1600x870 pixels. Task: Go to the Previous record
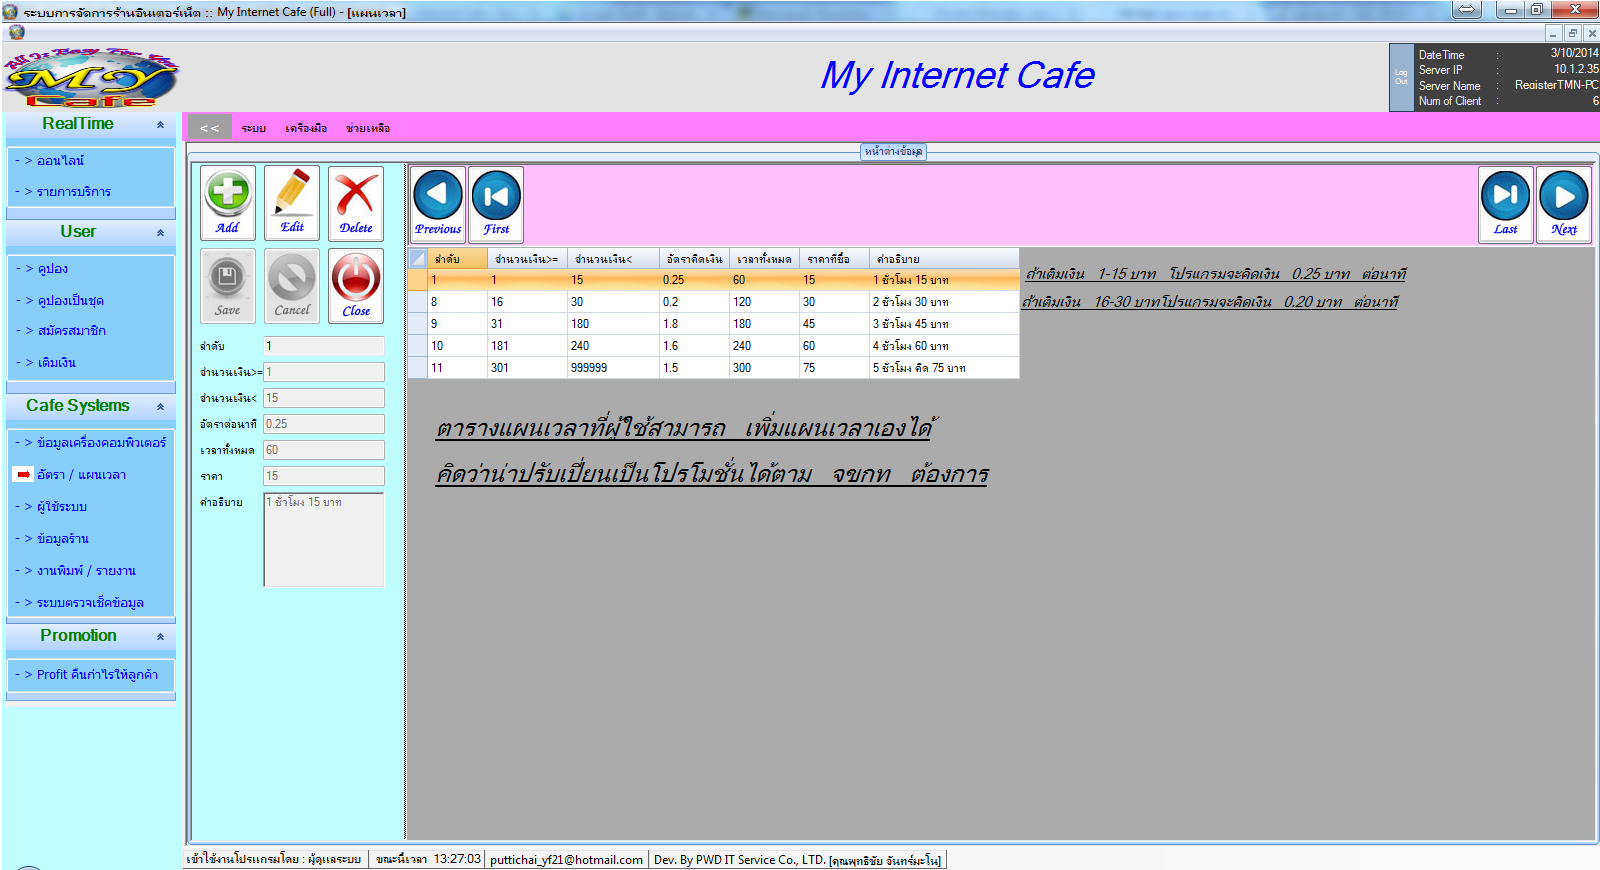(438, 204)
